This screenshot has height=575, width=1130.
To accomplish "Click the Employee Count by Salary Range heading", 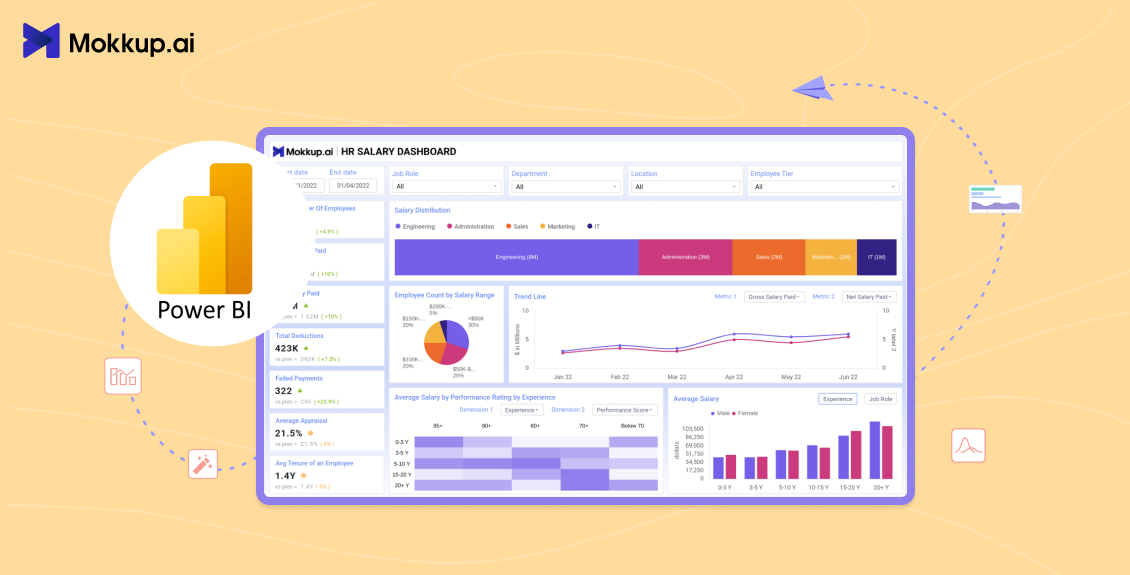I will (444, 296).
